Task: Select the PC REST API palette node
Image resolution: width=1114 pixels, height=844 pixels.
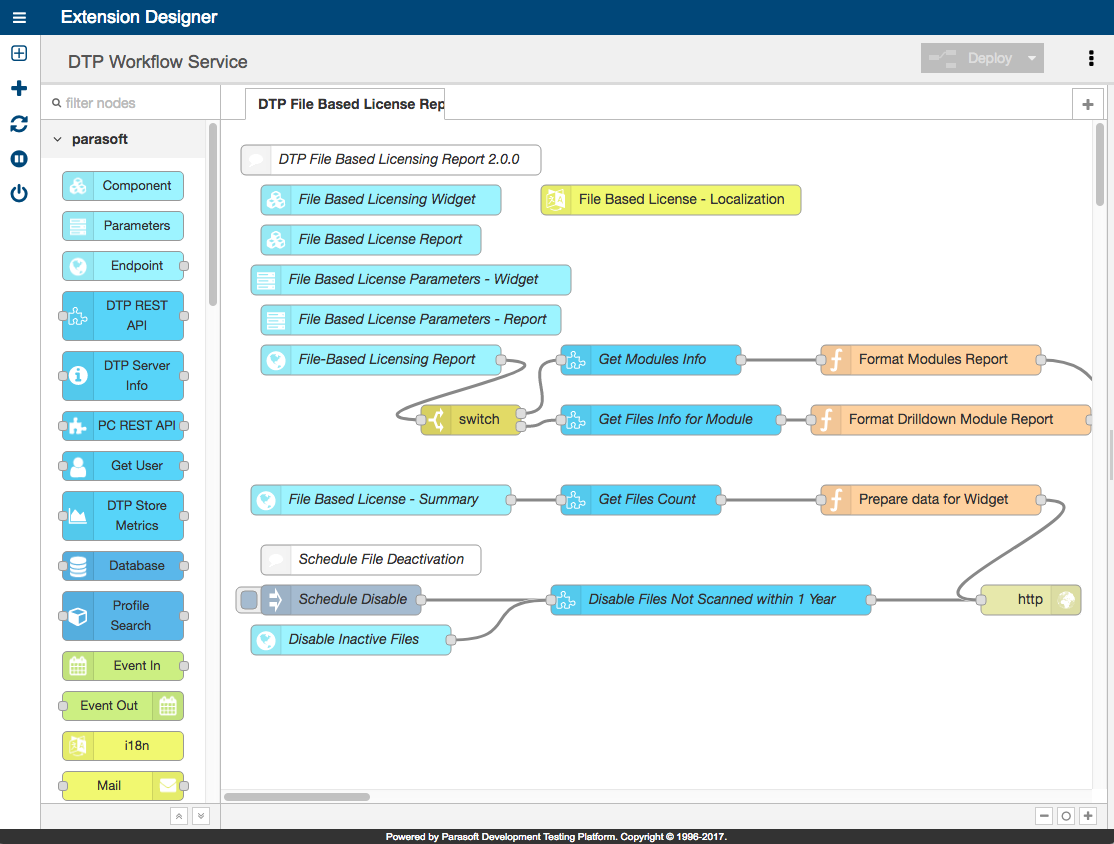Action: click(123, 426)
